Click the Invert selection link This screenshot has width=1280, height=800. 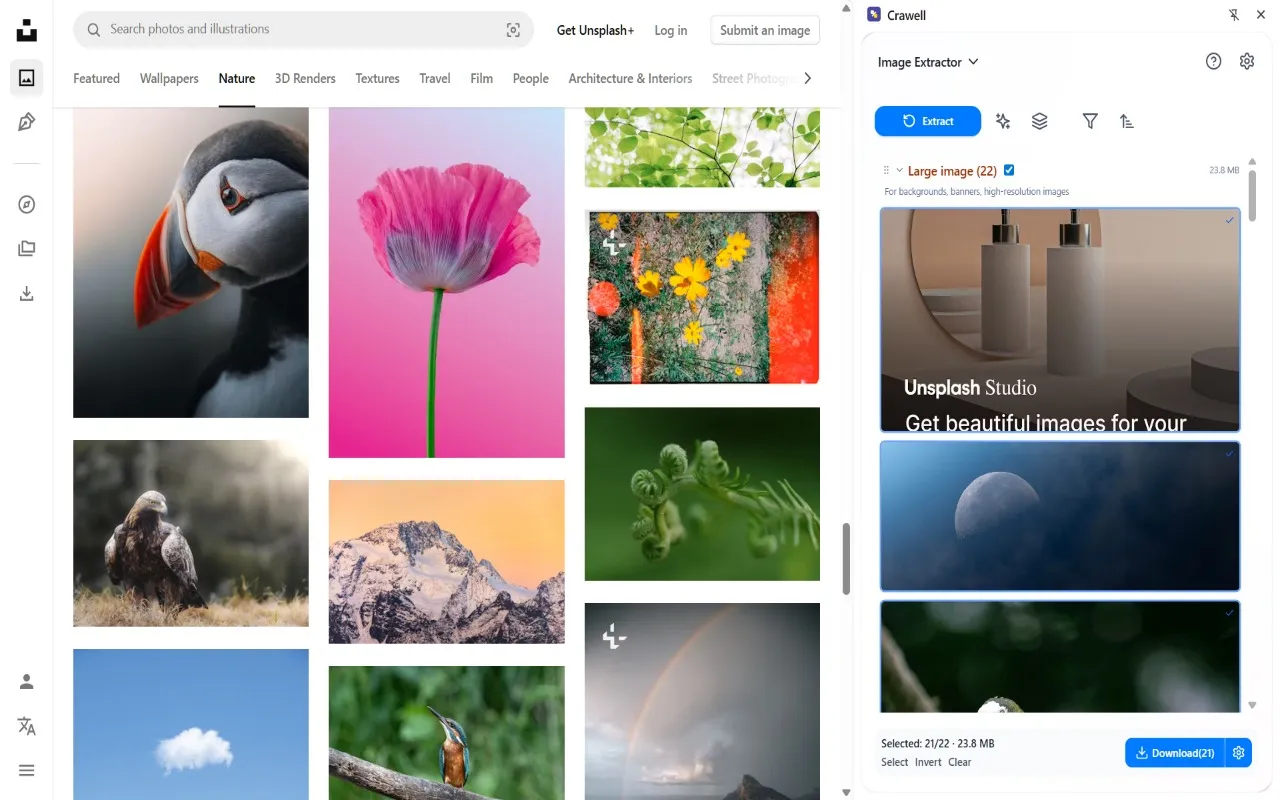(x=928, y=762)
